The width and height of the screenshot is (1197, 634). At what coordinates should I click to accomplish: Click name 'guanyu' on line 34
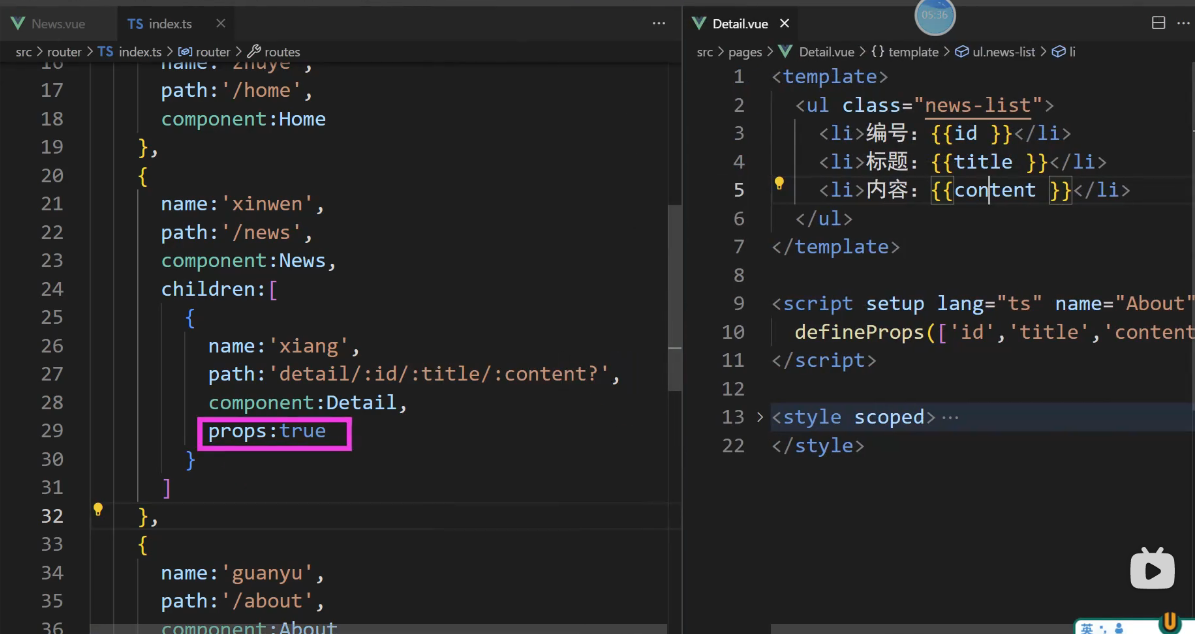tap(266, 573)
